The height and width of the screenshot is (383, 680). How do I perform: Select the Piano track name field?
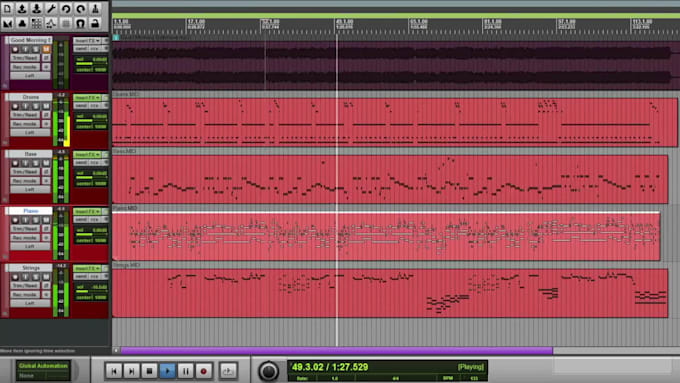[30, 211]
